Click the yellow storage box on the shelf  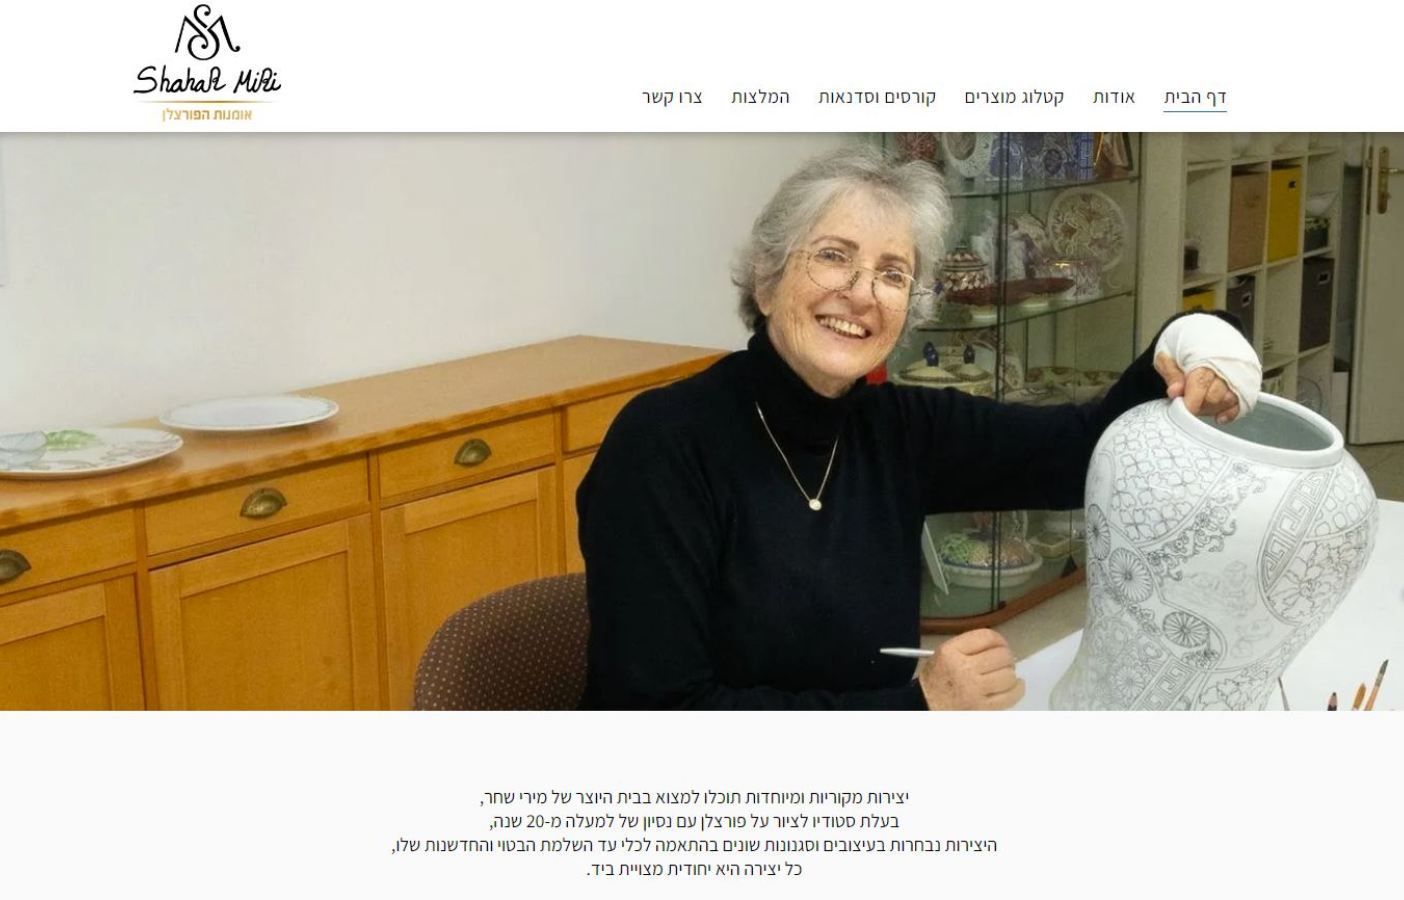(x=1284, y=212)
